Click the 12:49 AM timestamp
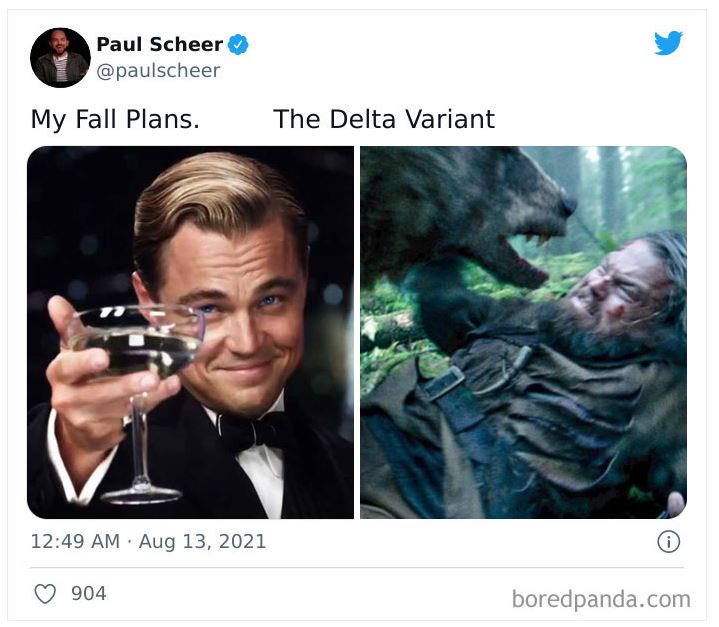Image resolution: width=719 pixels, height=627 pixels. pyautogui.click(x=75, y=542)
